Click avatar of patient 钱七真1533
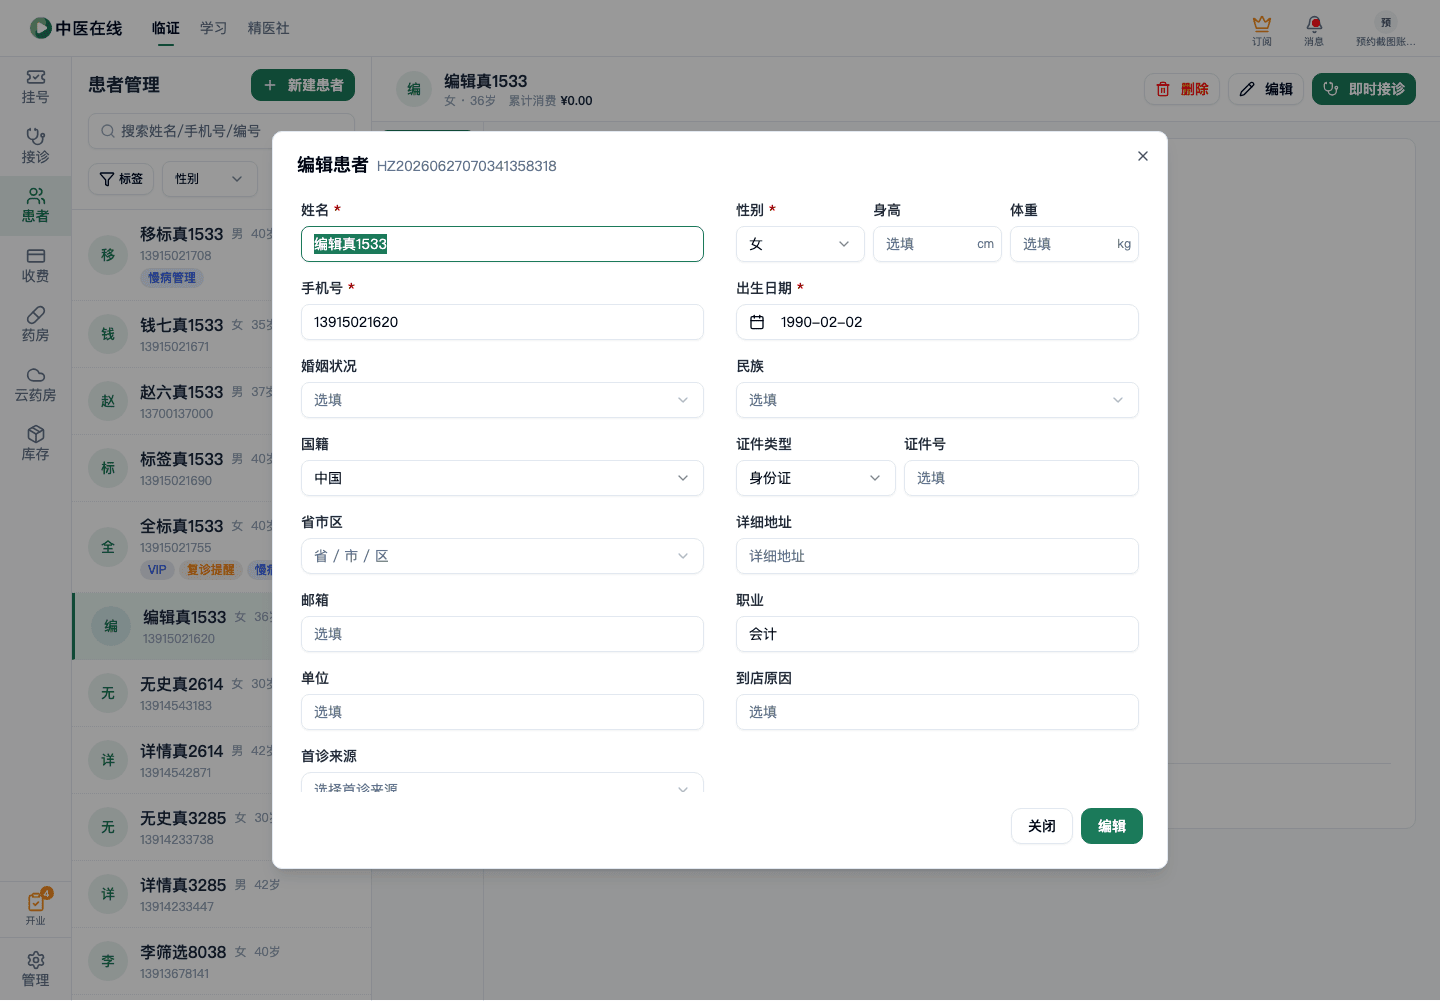Viewport: 1440px width, 1001px height. click(108, 334)
